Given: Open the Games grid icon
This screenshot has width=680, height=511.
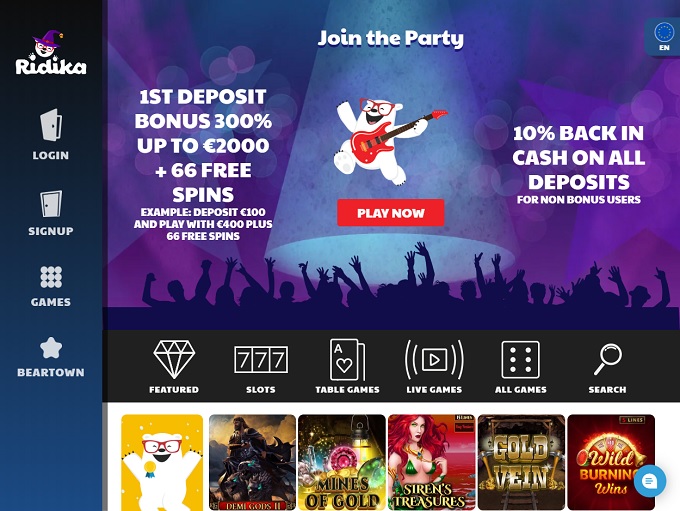Looking at the screenshot, I should pyautogui.click(x=51, y=277).
